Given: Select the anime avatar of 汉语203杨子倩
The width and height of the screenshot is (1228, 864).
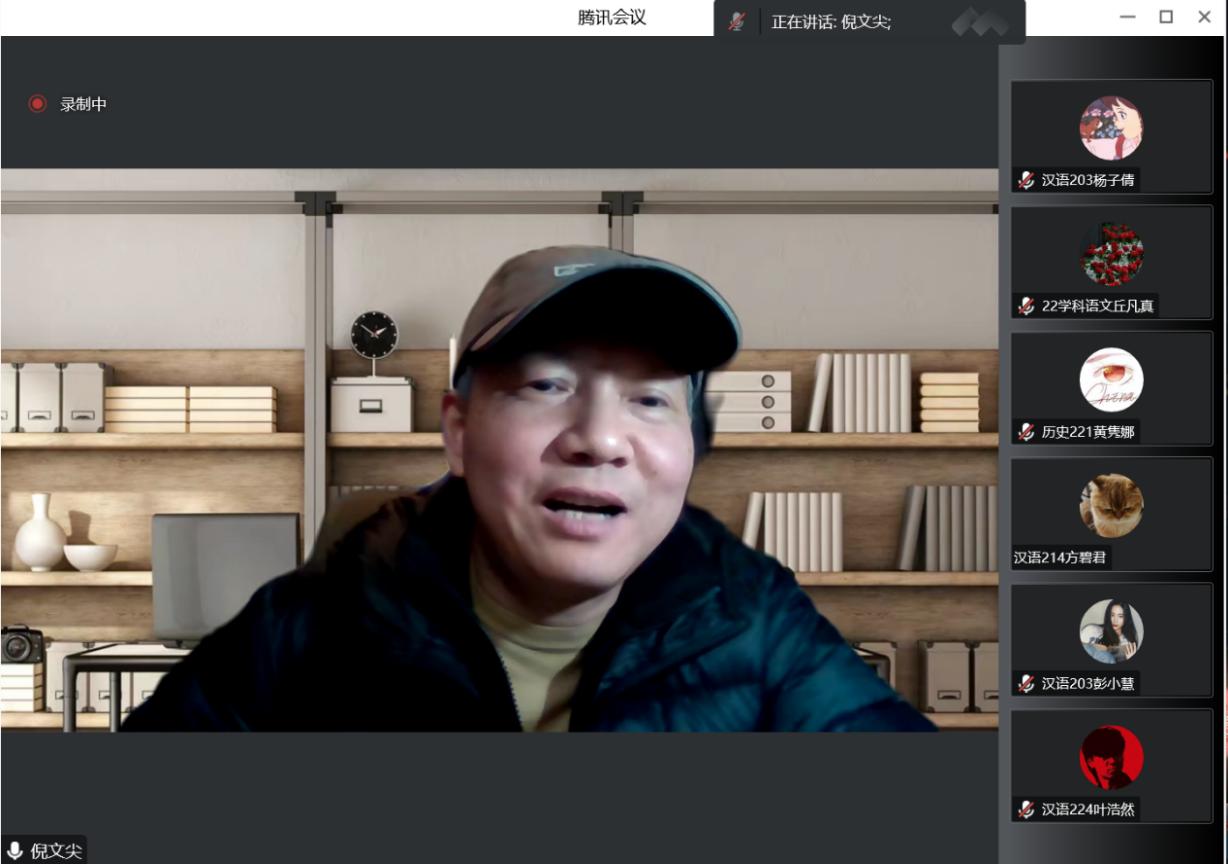Looking at the screenshot, I should pyautogui.click(x=1111, y=128).
